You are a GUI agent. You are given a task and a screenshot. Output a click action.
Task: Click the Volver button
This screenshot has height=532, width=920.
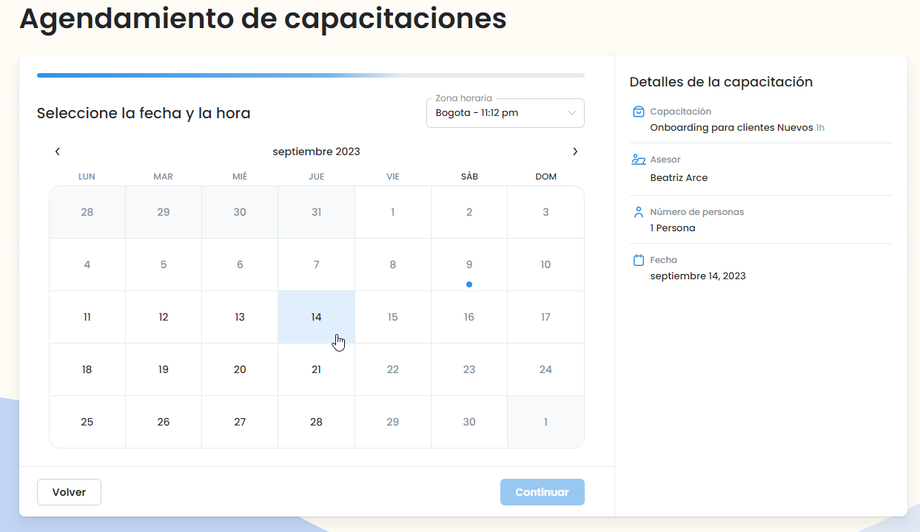(69, 492)
